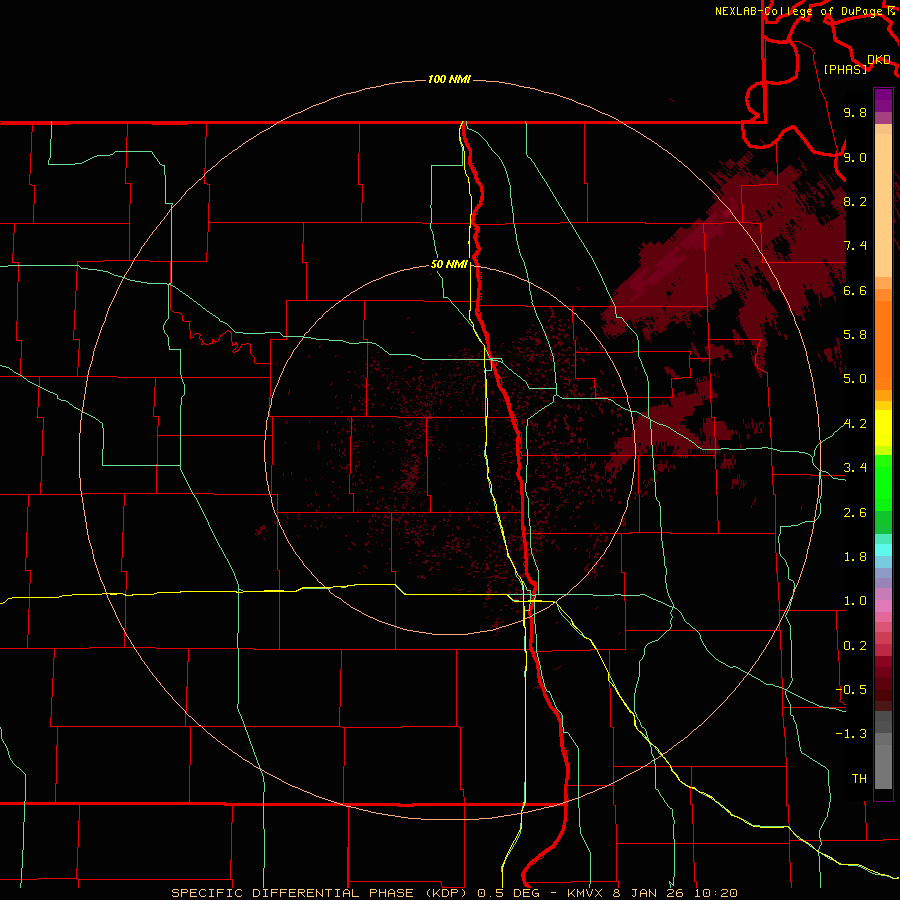Pick the orange color band
The image size is (900, 900).
click(x=883, y=345)
